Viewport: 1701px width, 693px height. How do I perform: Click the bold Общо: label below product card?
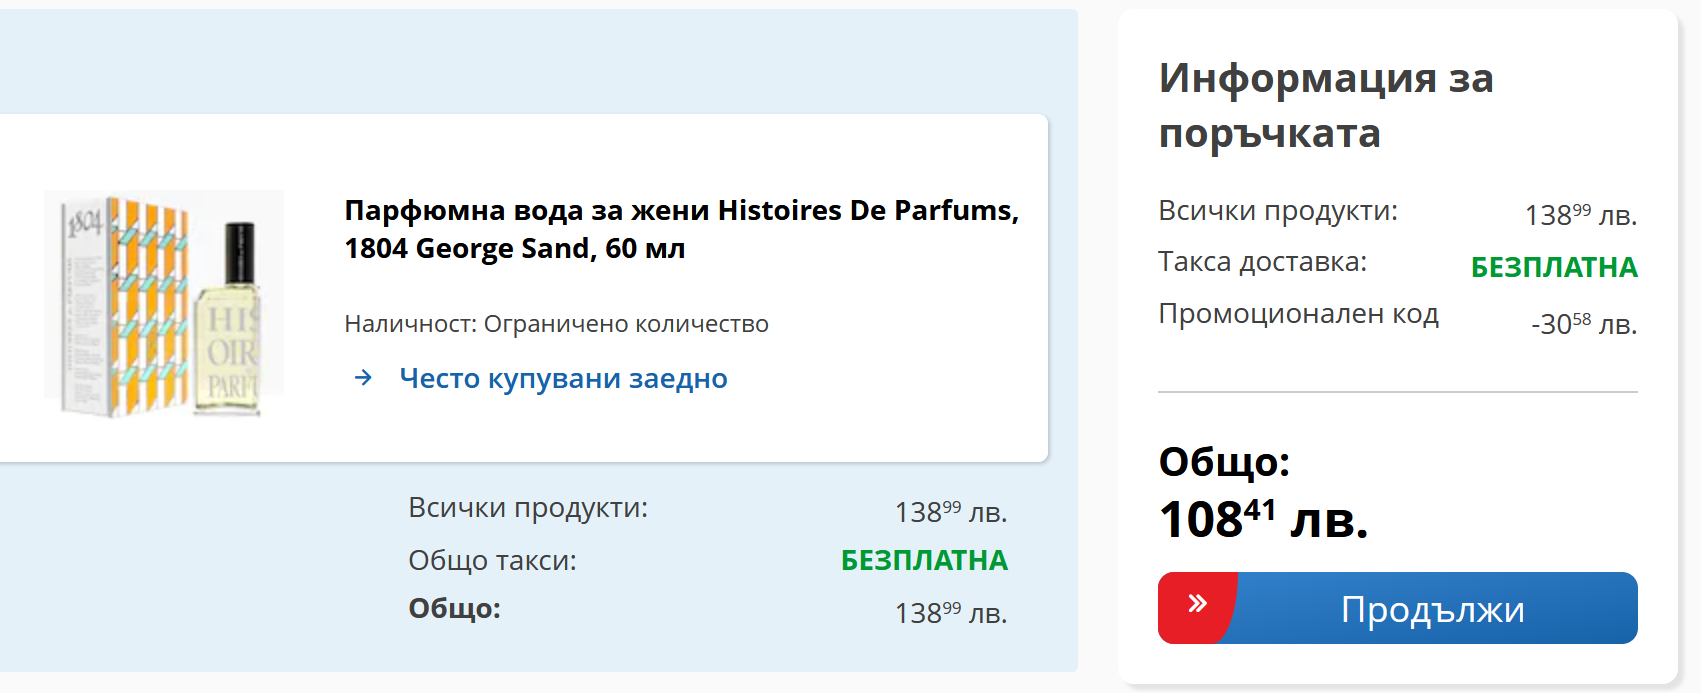[454, 609]
